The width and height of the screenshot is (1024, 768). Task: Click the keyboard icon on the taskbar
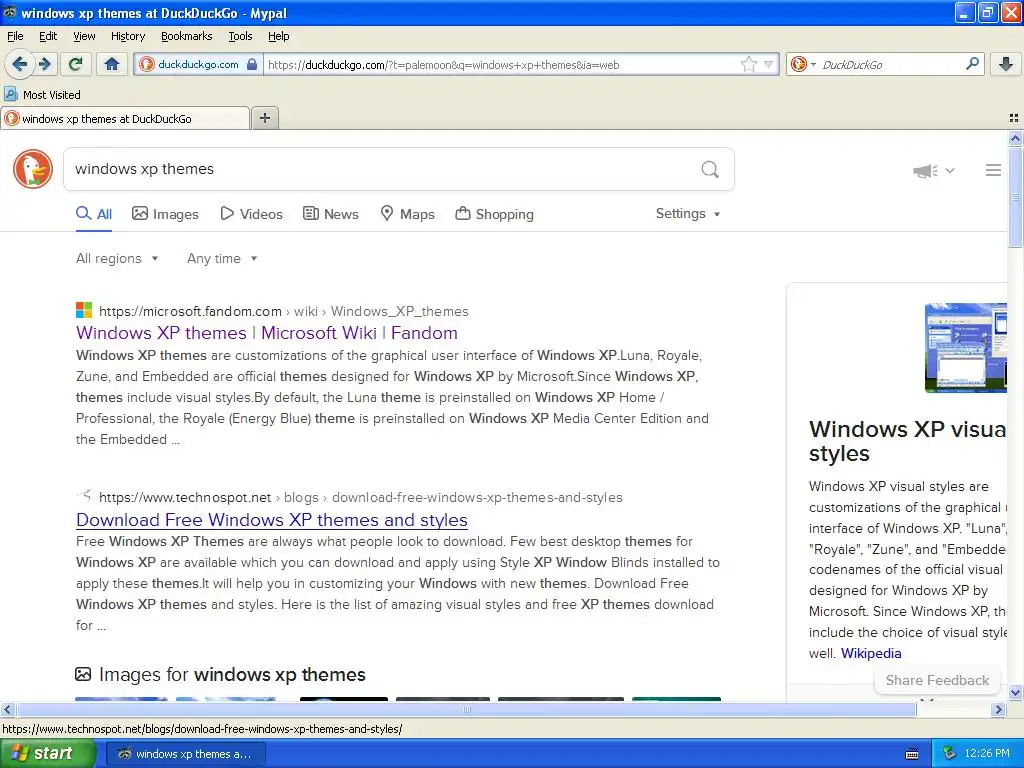click(x=912, y=754)
